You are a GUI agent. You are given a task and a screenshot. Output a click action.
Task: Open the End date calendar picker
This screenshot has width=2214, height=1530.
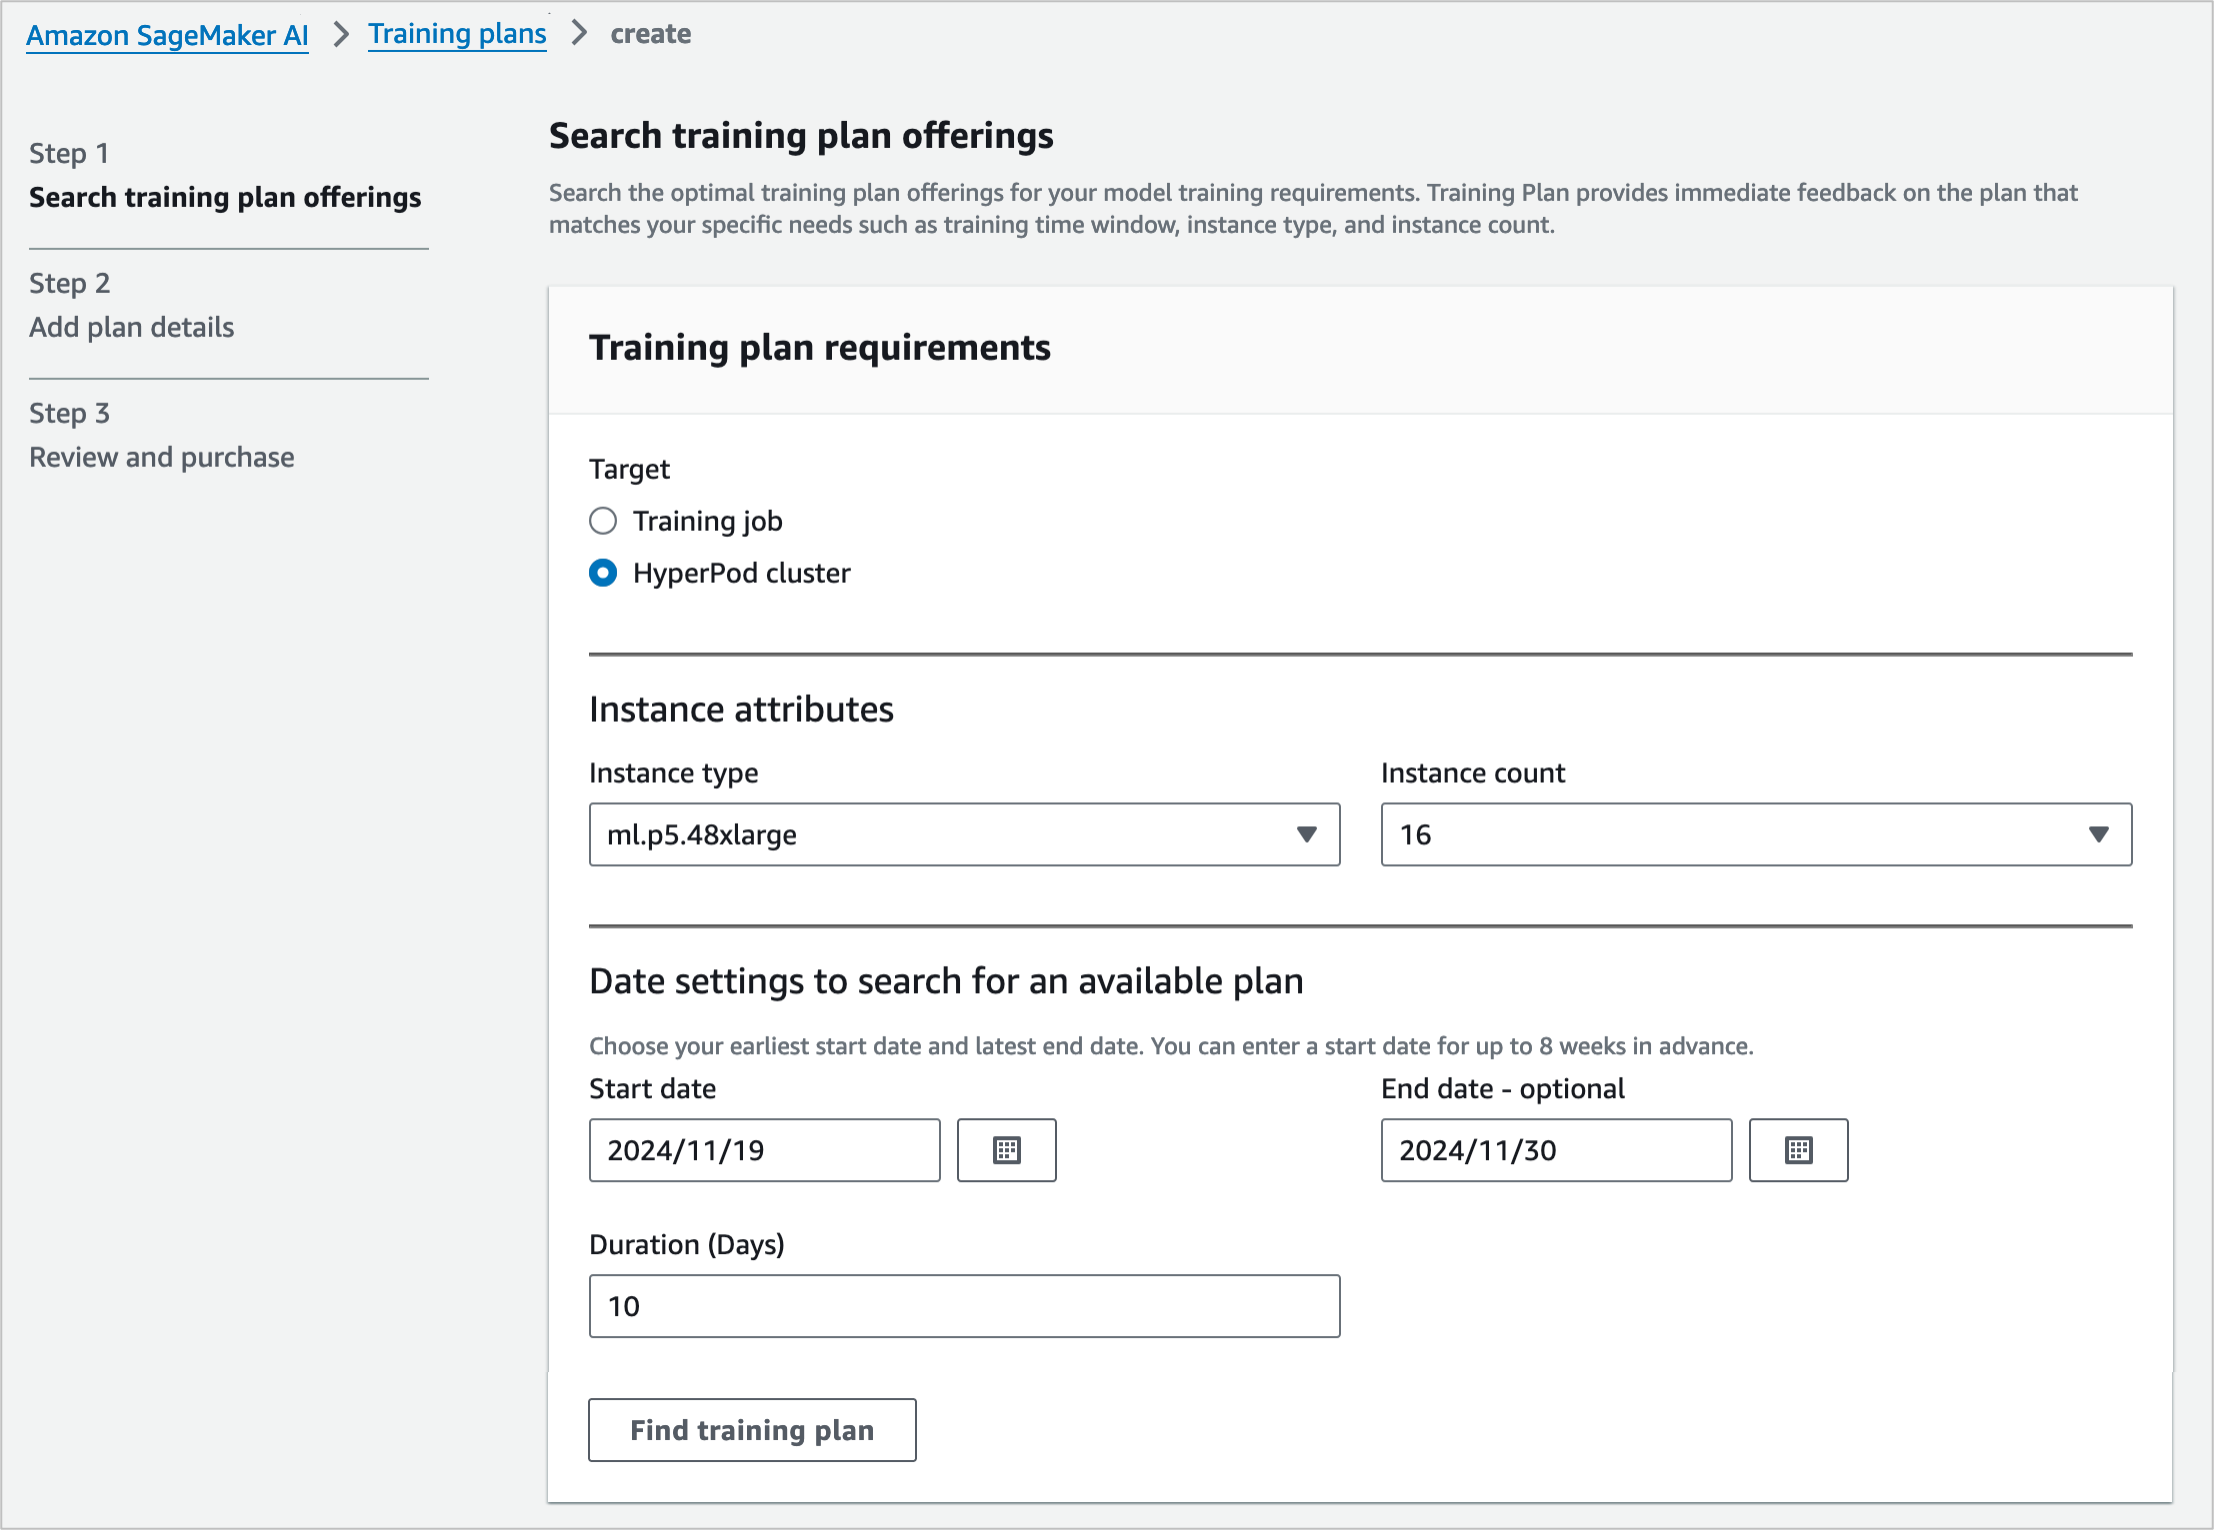tap(1798, 1150)
